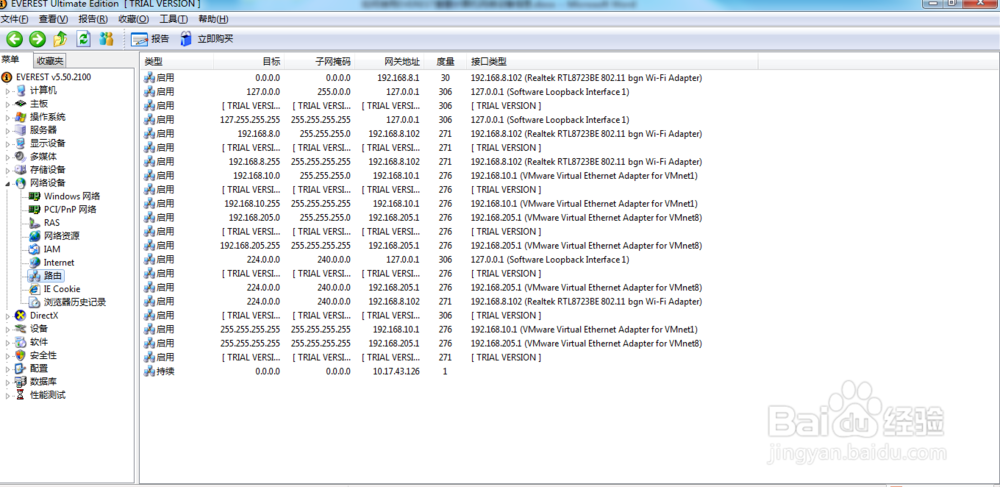The width and height of the screenshot is (1000, 487).
Task: Open the 帮助(H) menu
Action: (x=214, y=20)
